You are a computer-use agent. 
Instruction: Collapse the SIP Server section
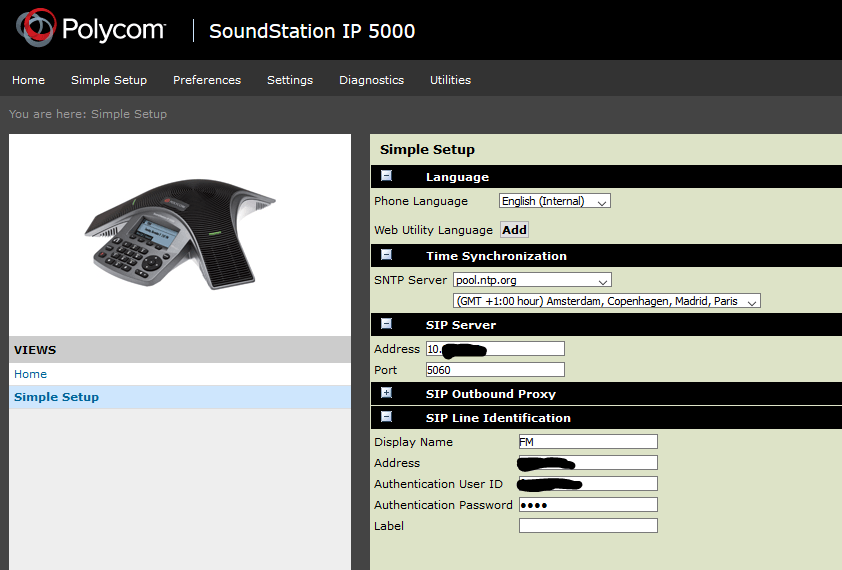[x=386, y=323]
